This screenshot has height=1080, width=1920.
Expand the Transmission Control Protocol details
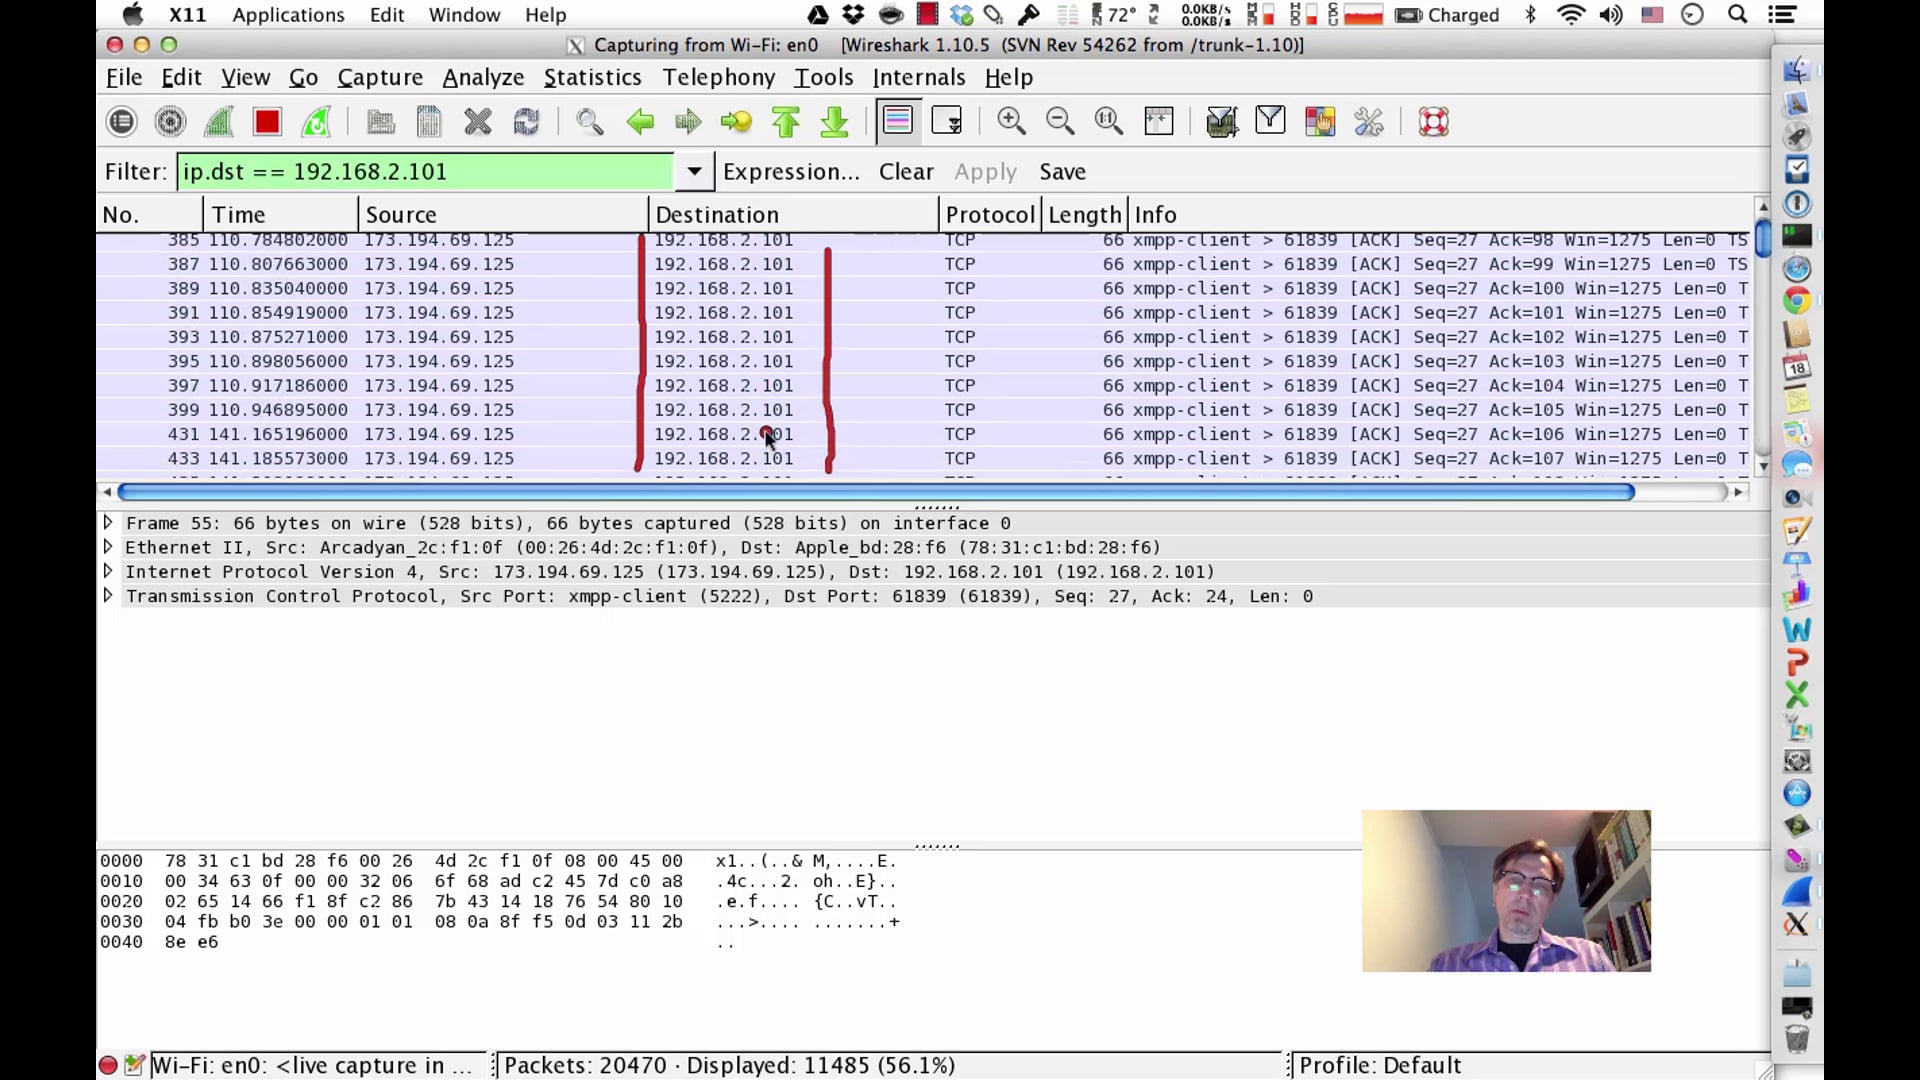(x=107, y=596)
